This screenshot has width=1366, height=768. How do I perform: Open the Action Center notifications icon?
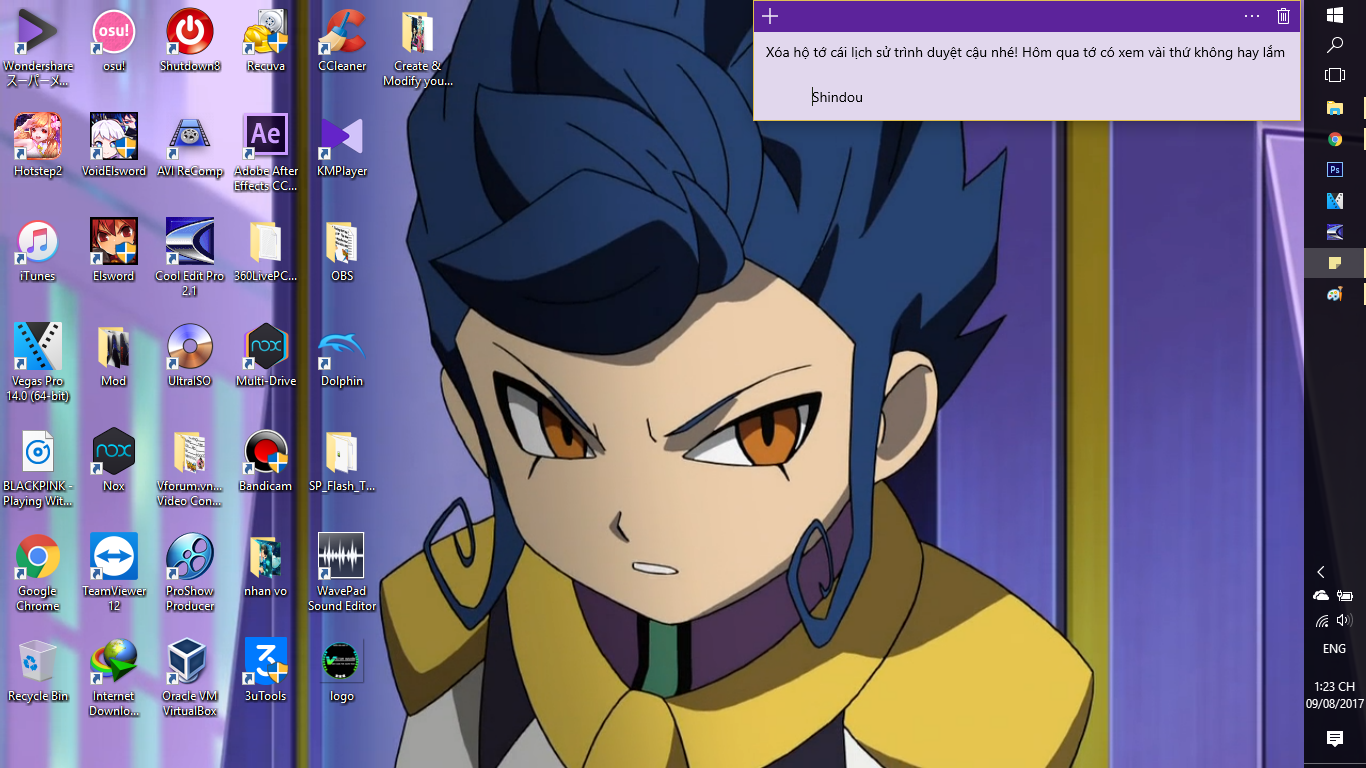click(1335, 739)
